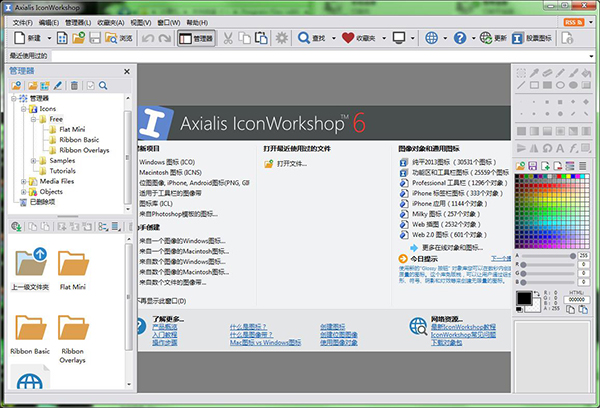Screen dimensions: 600x408
Task: Select Tutorials folder in the tree
Action: coord(62,171)
